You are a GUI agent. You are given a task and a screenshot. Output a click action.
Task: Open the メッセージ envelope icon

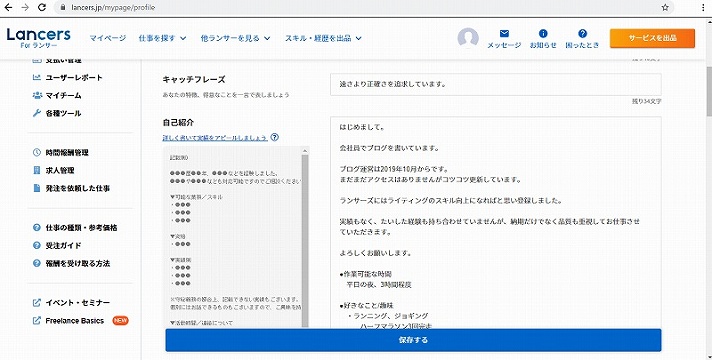pyautogui.click(x=504, y=34)
